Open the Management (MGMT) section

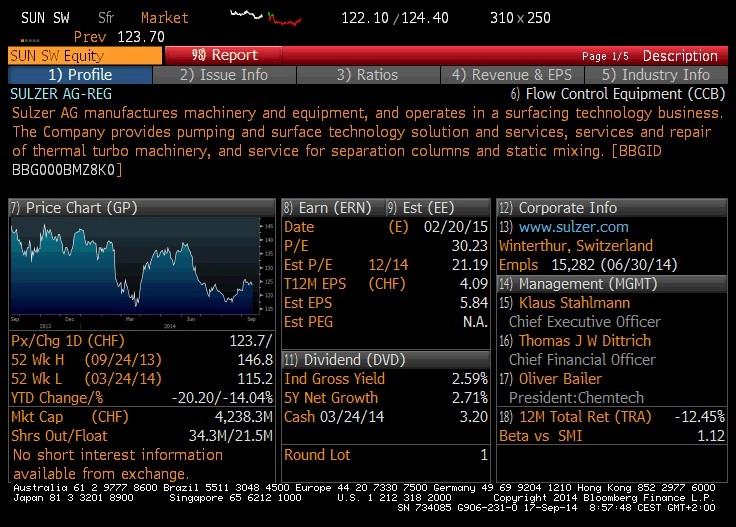click(x=612, y=284)
